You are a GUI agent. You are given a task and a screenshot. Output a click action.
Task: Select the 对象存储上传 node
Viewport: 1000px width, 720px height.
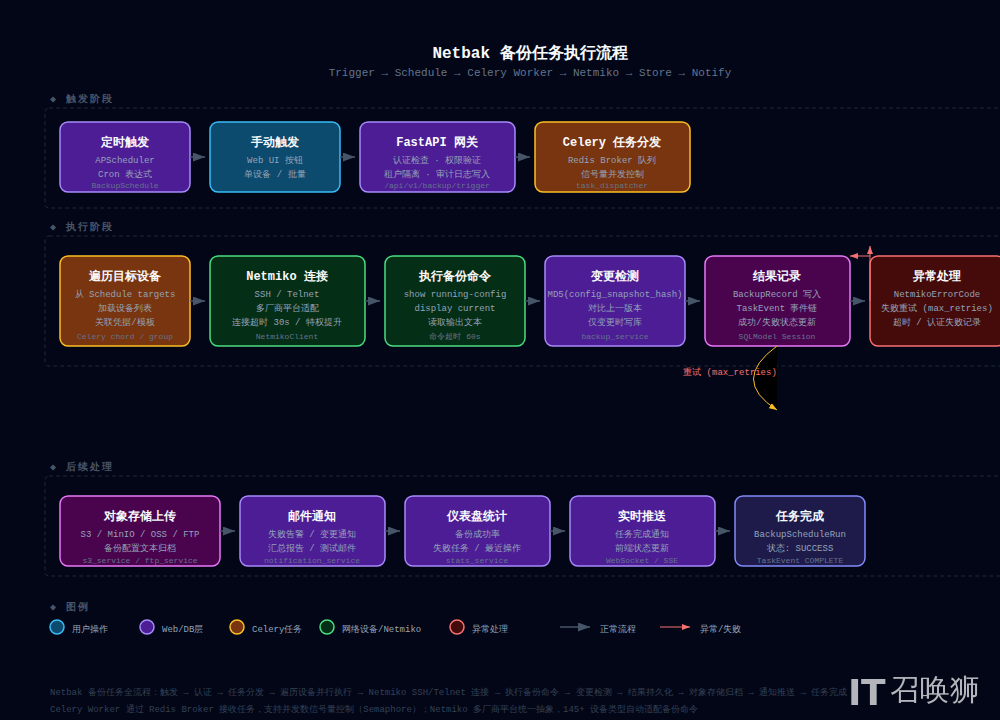click(140, 531)
